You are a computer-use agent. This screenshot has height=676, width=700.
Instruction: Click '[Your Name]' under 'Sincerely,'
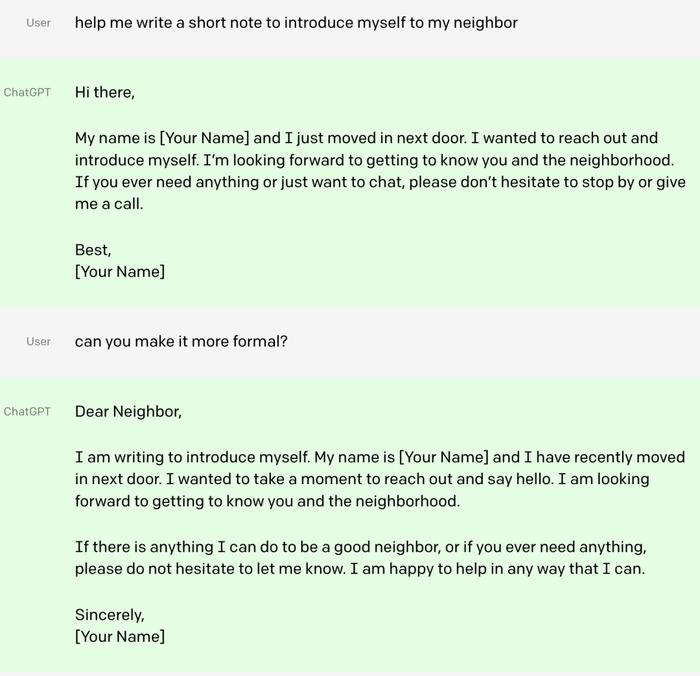120,636
